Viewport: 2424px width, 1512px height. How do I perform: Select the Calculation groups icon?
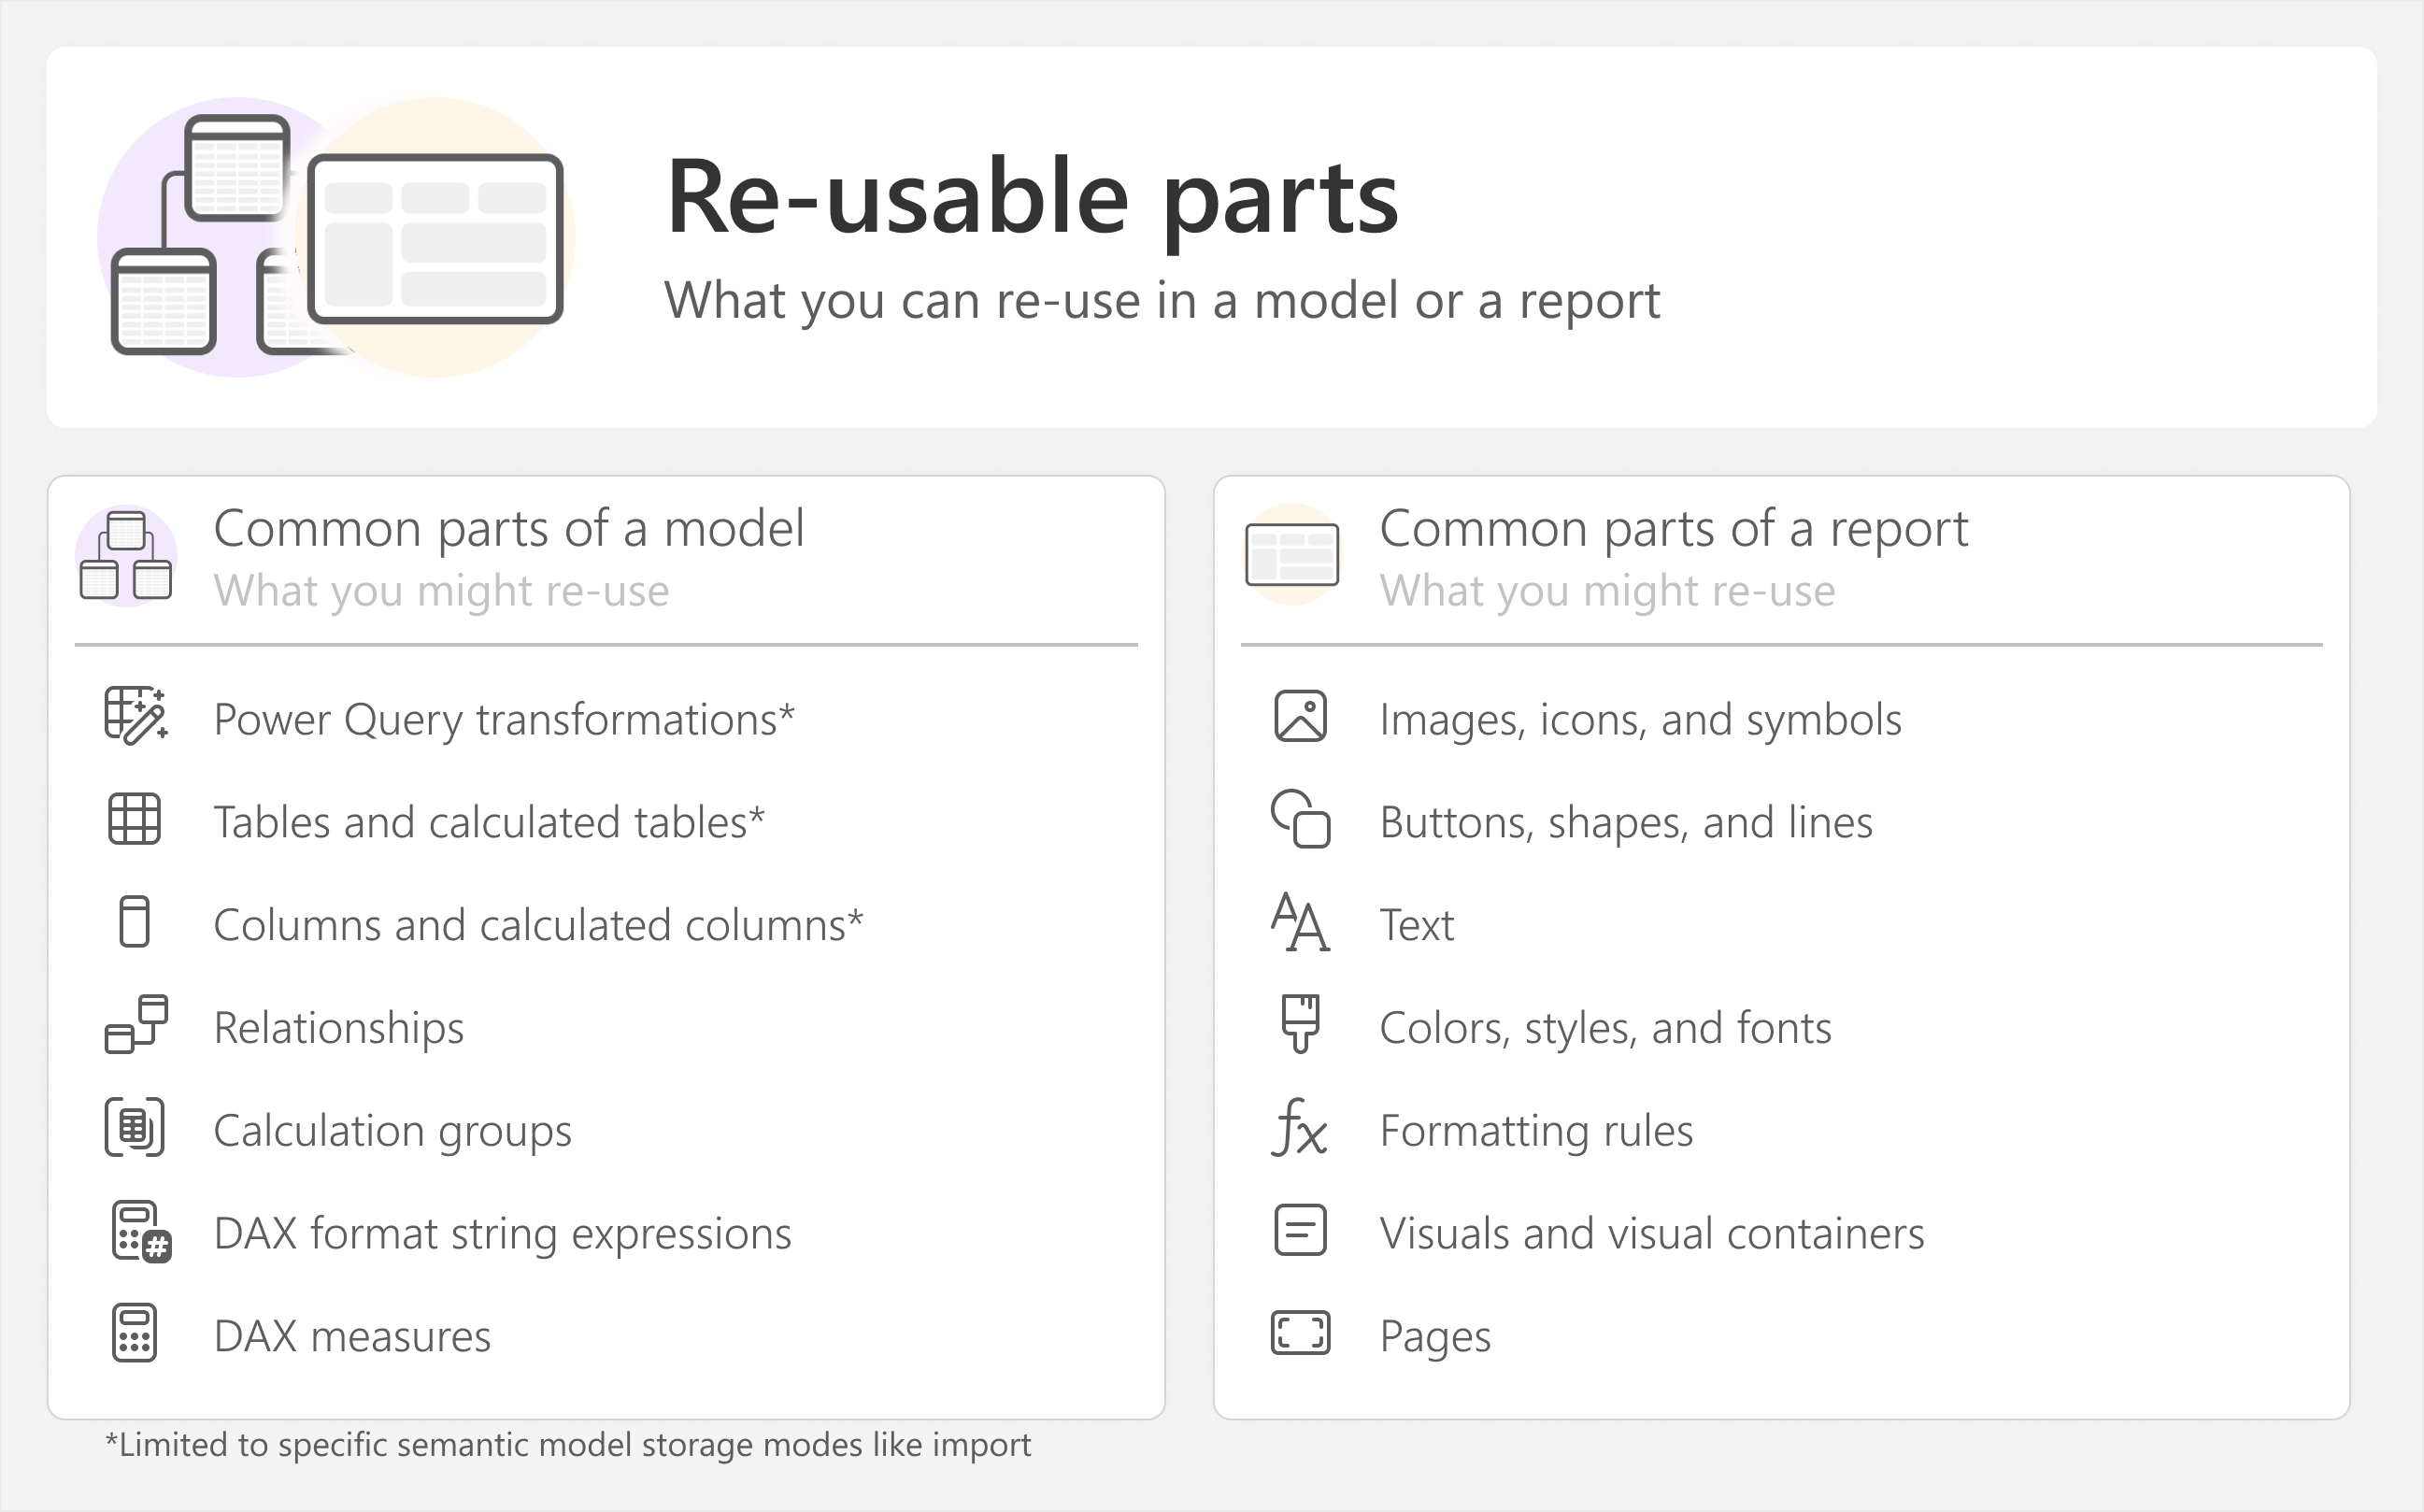134,1127
